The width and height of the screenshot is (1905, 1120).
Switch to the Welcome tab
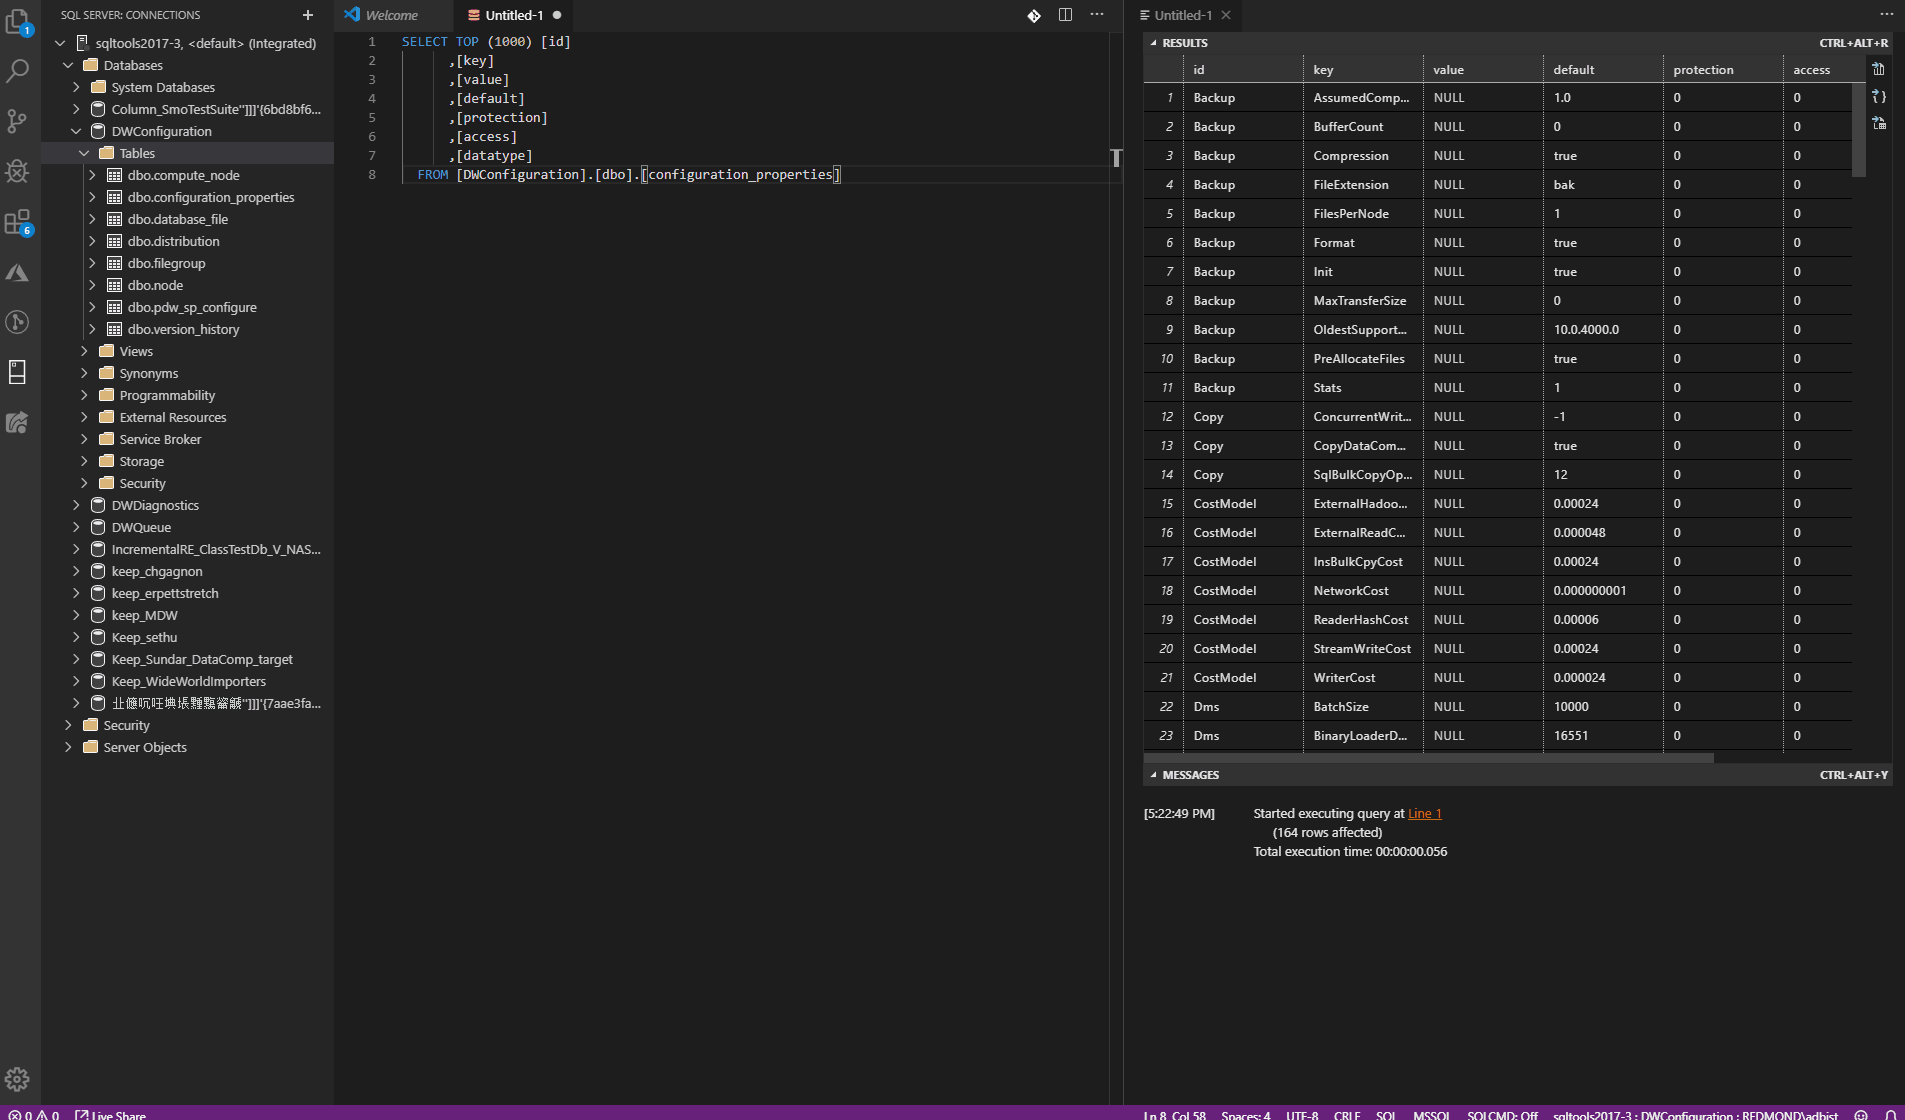[x=392, y=14]
